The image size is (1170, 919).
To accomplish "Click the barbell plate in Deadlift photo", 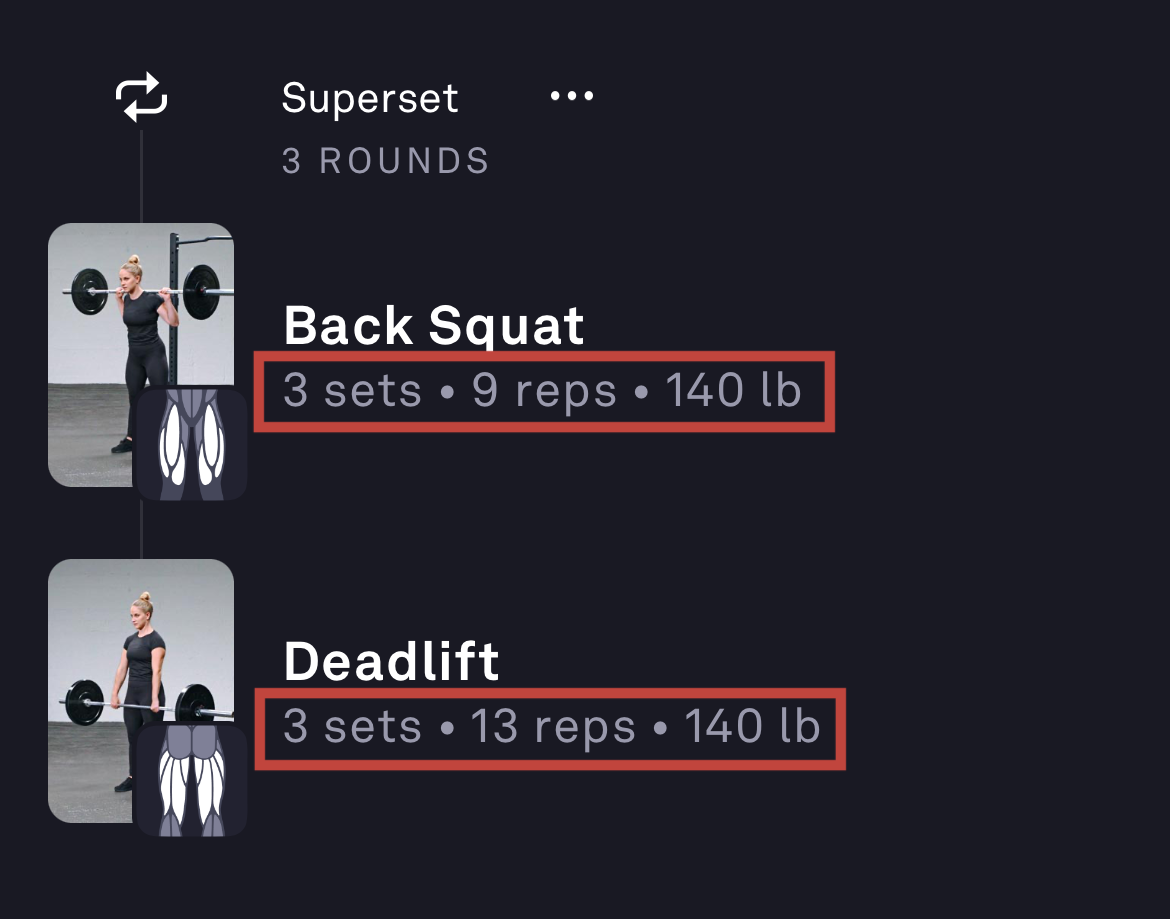I will coord(86,701).
